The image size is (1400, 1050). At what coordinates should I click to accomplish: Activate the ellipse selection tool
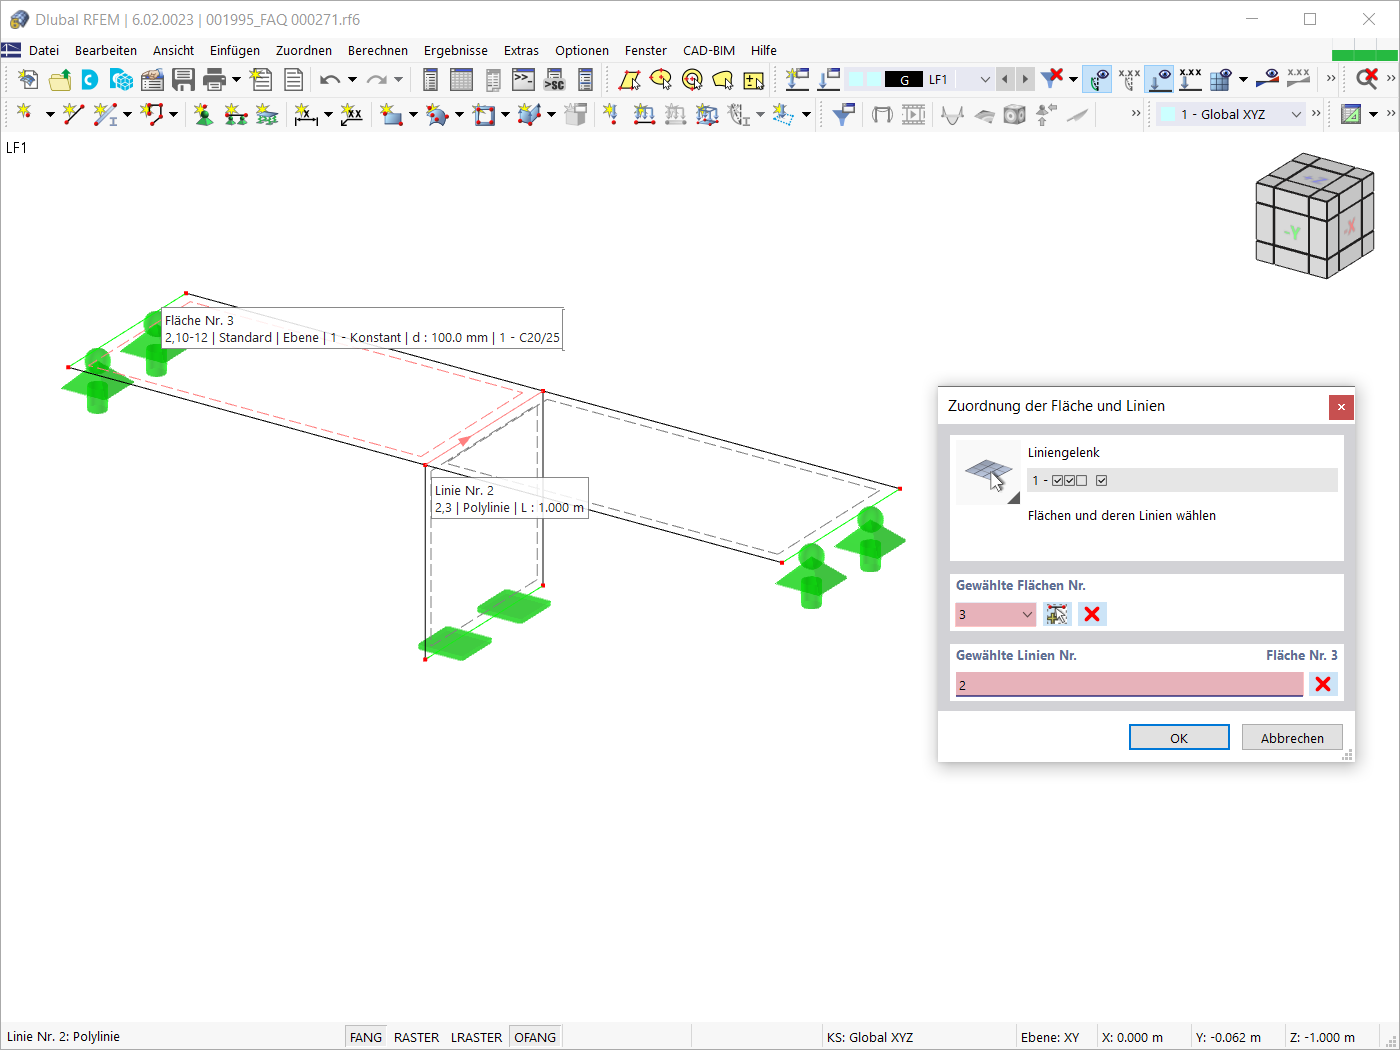(x=660, y=79)
